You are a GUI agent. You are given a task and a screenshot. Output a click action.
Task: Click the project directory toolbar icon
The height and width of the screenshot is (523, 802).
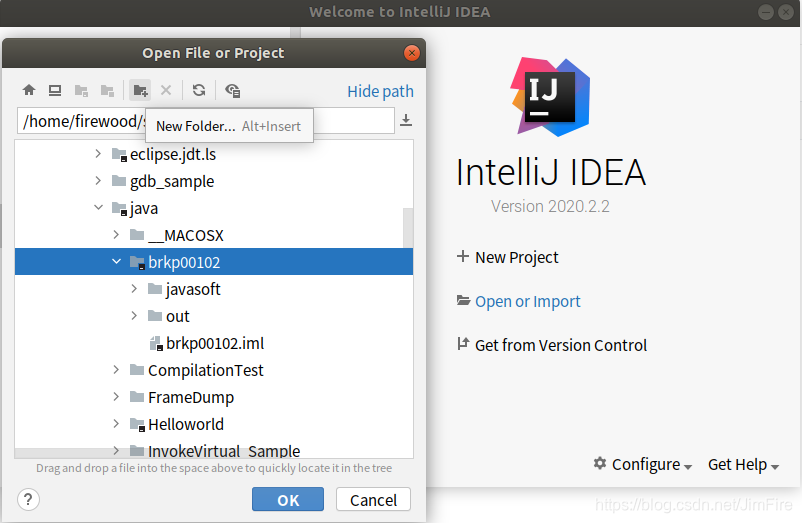(x=81, y=91)
